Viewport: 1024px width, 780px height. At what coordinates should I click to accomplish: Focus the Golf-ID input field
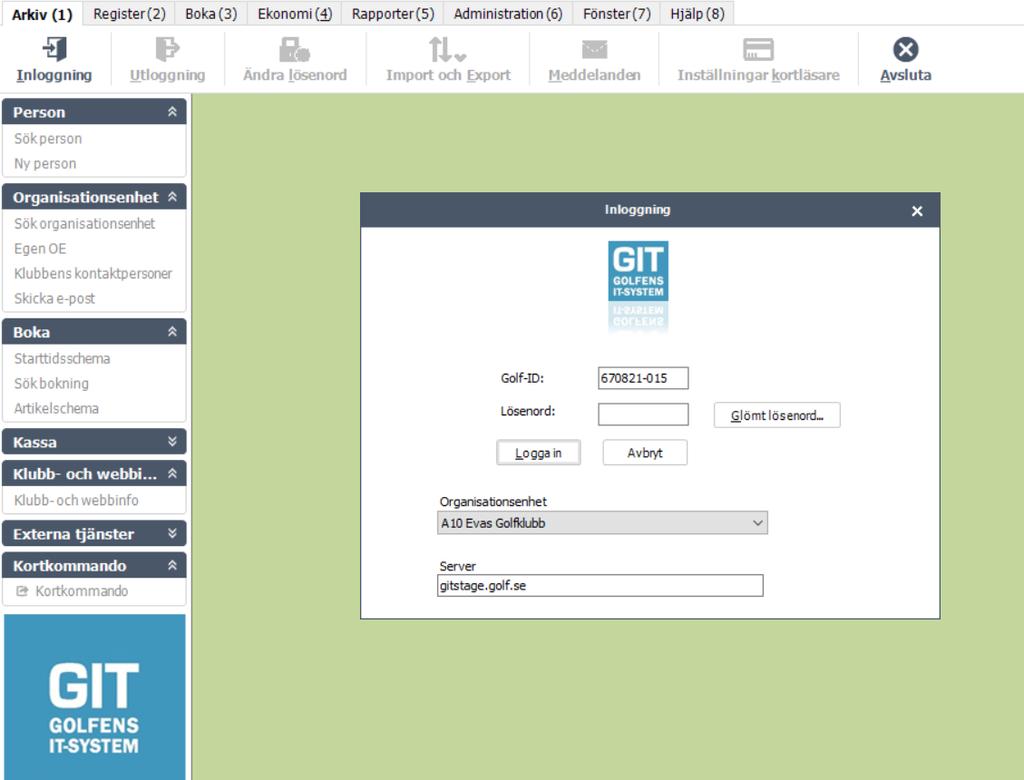[x=643, y=378]
